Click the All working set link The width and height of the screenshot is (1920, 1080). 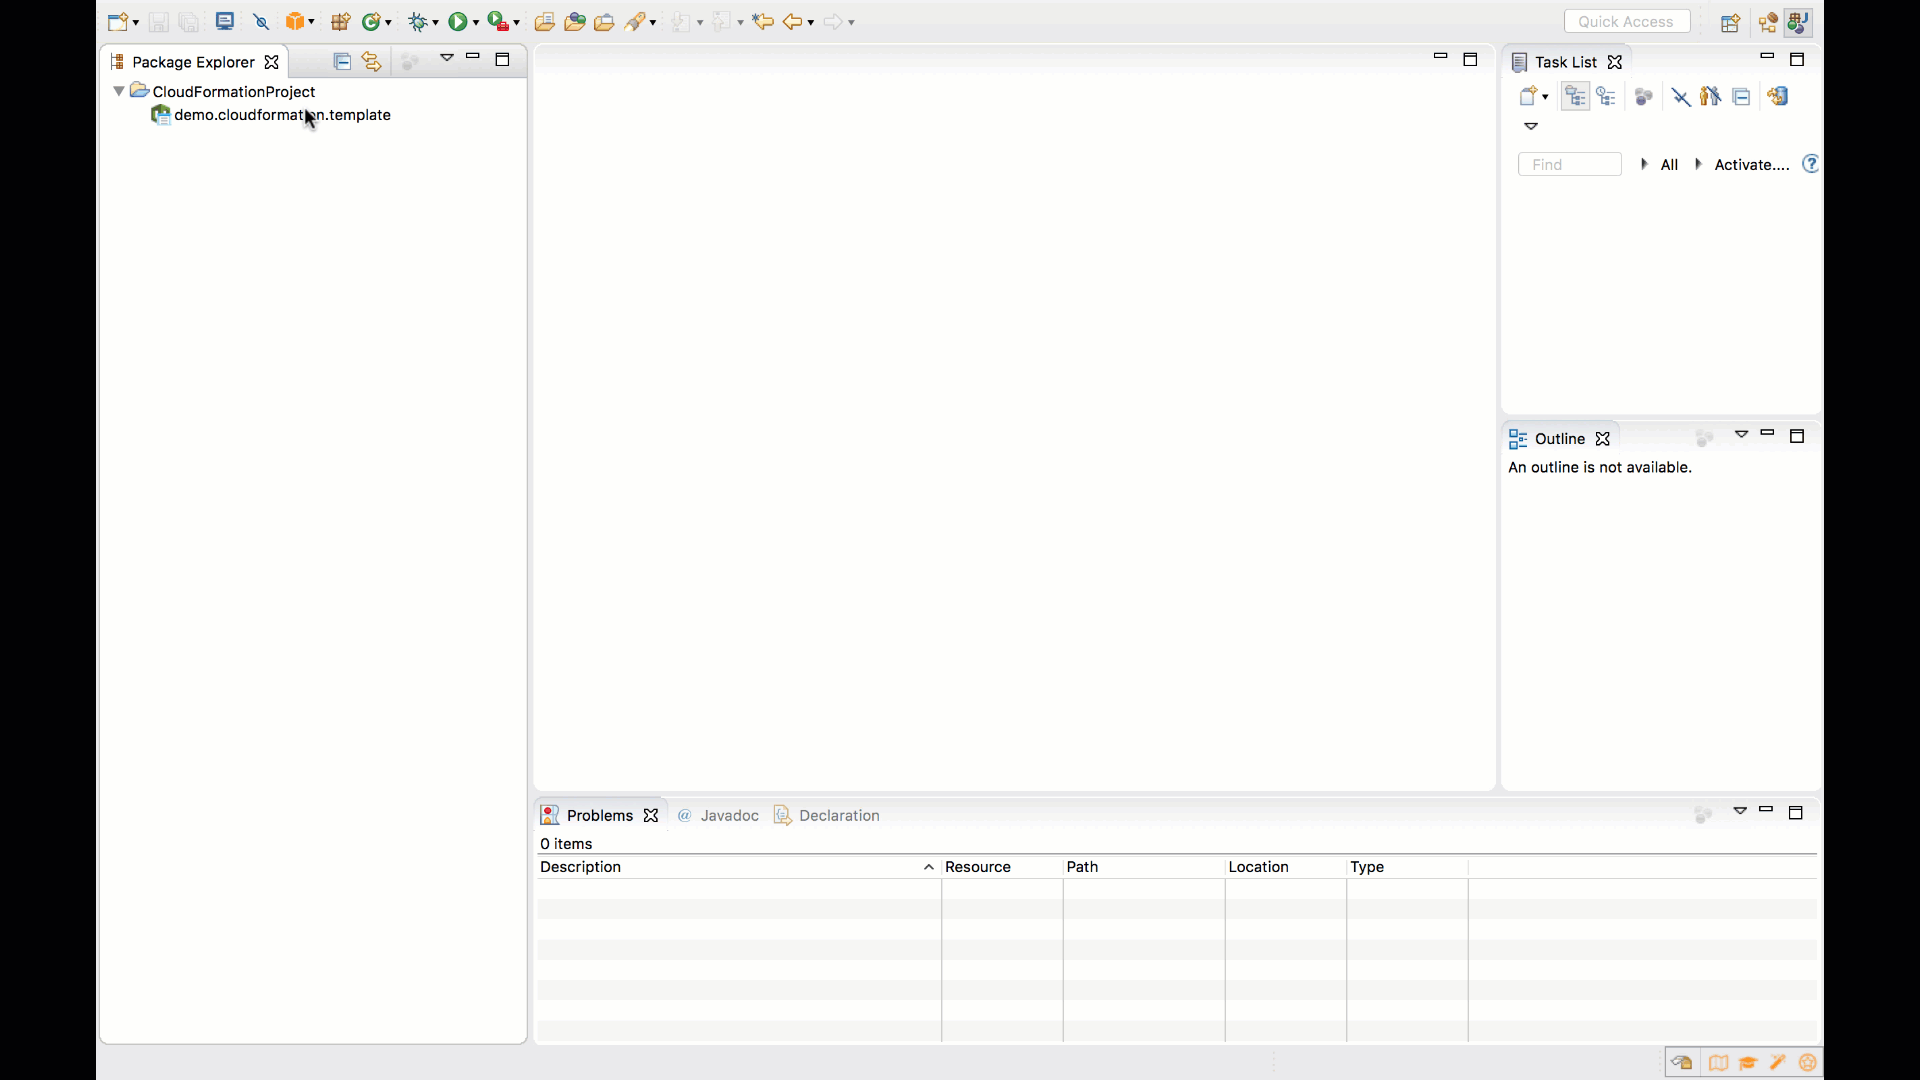click(x=1669, y=165)
